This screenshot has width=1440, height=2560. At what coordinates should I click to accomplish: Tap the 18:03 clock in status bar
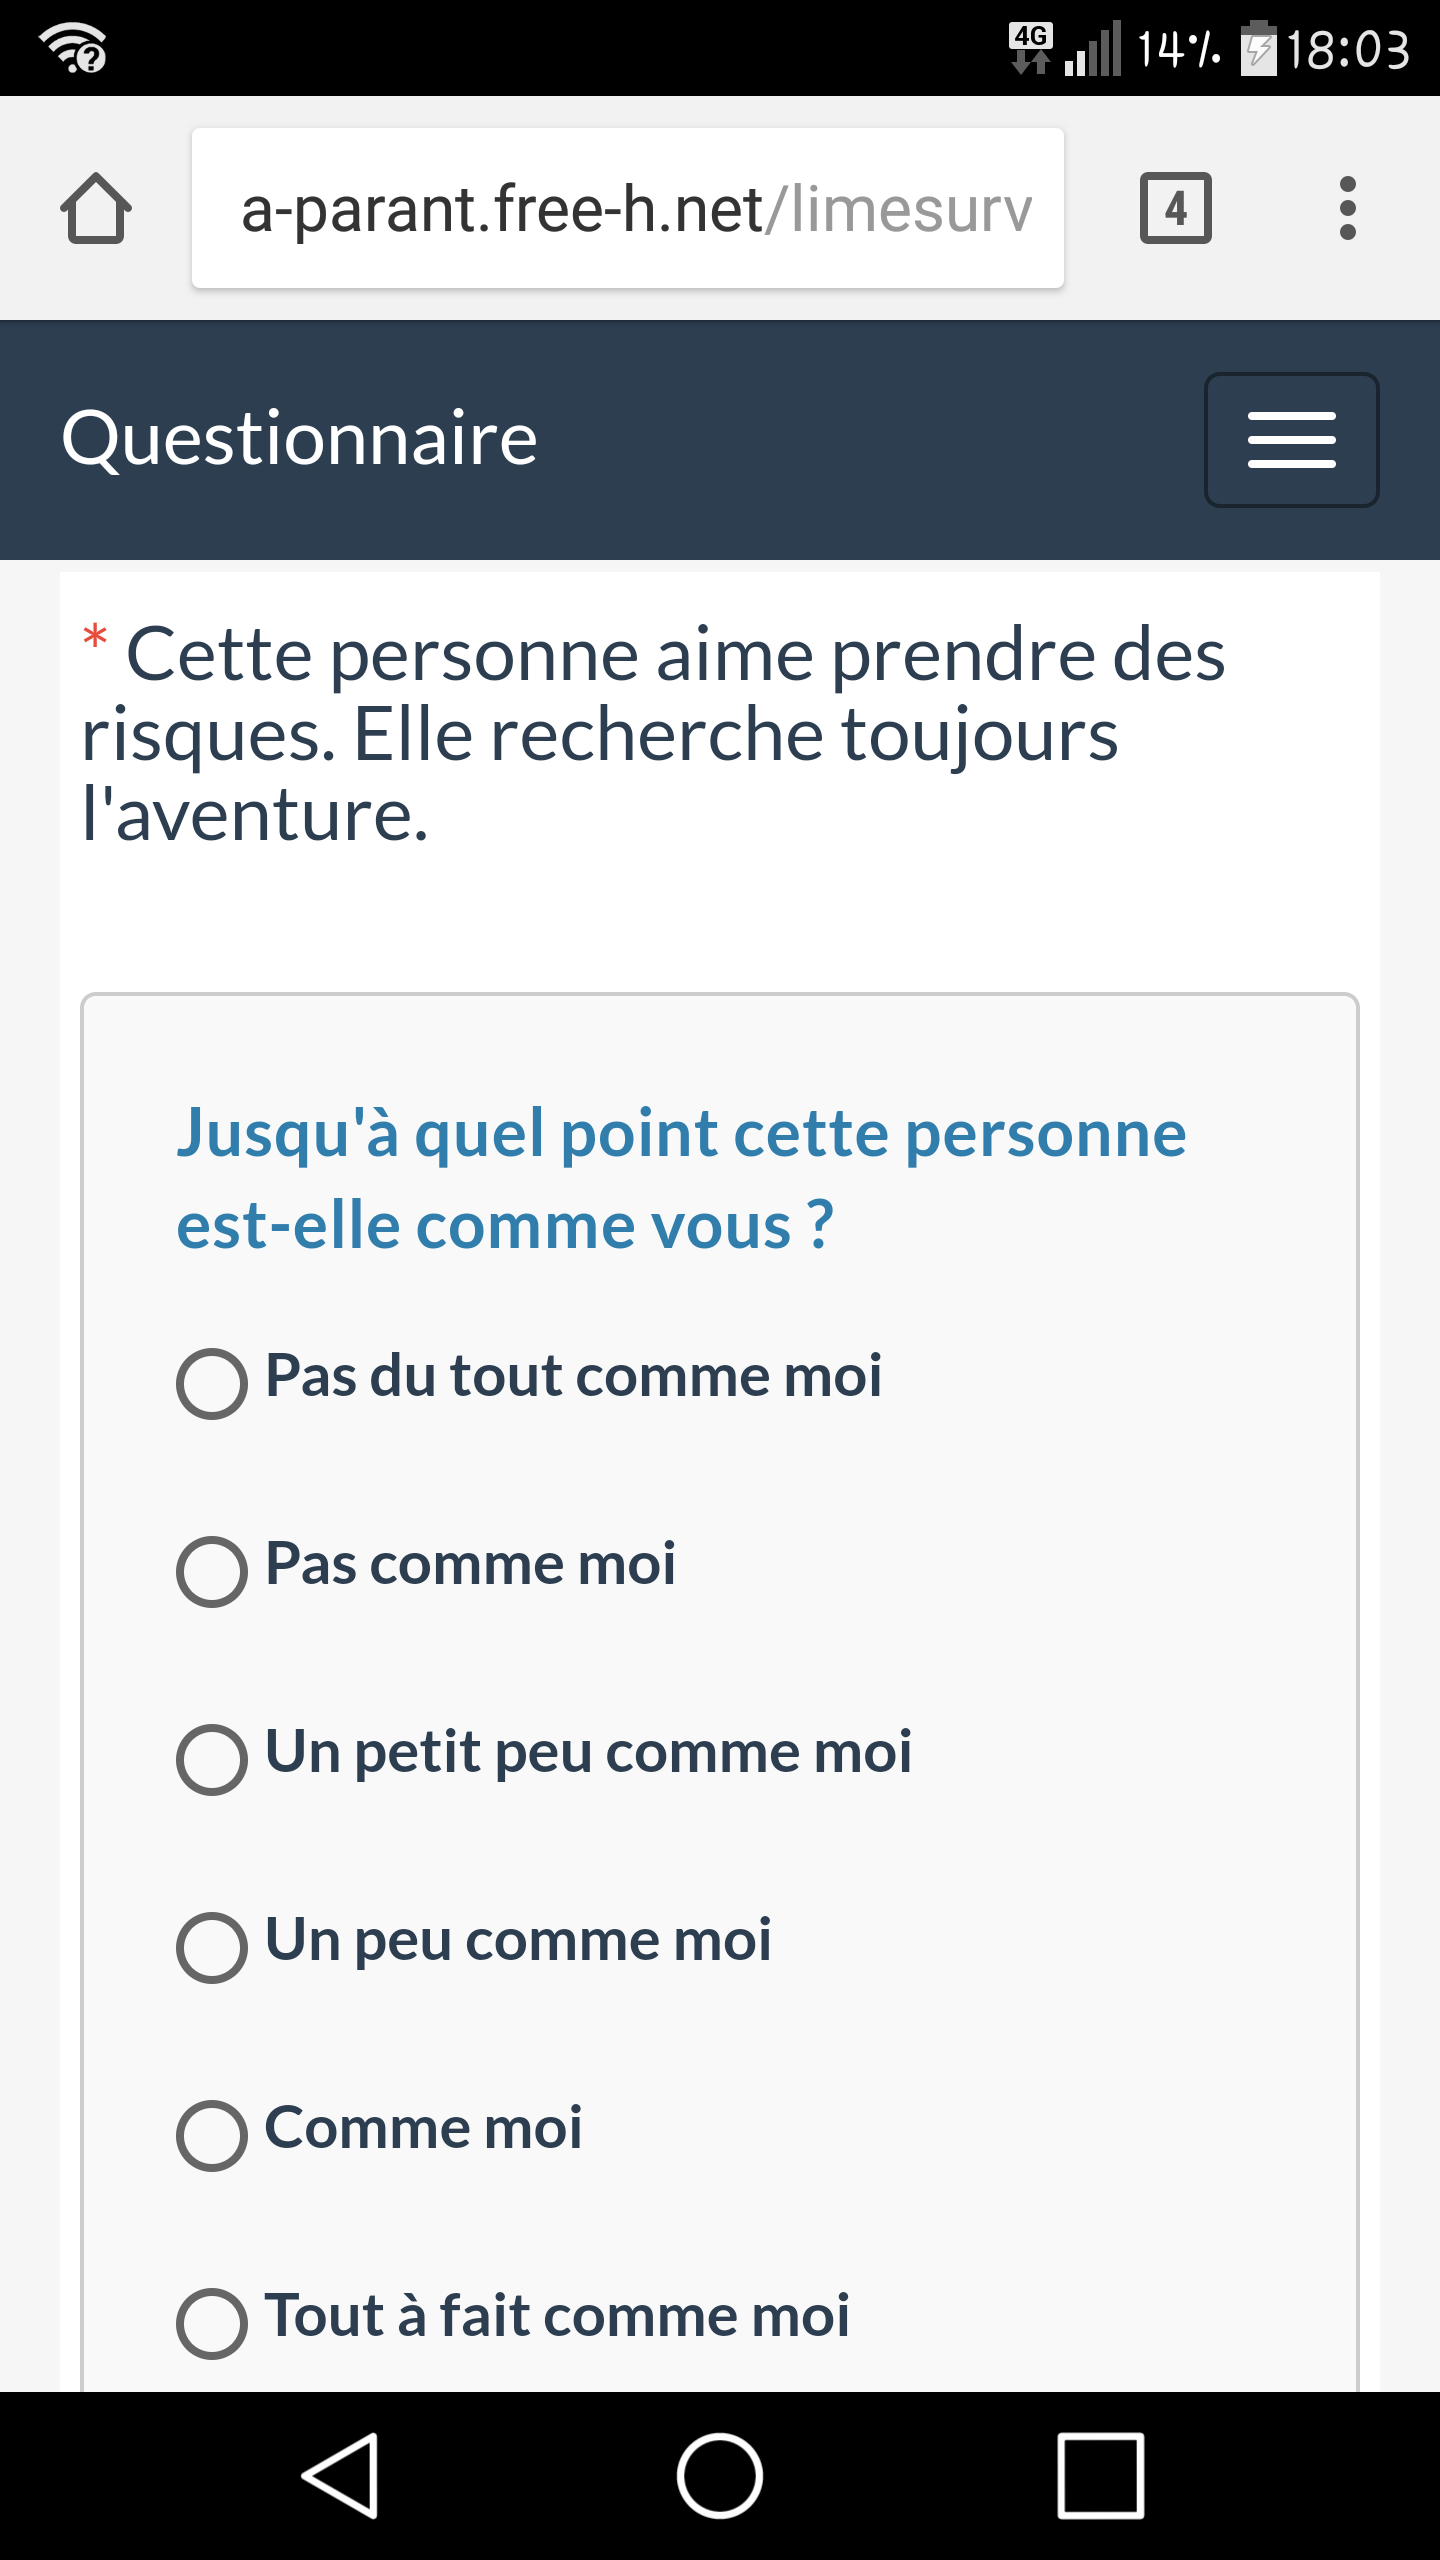click(x=1348, y=50)
